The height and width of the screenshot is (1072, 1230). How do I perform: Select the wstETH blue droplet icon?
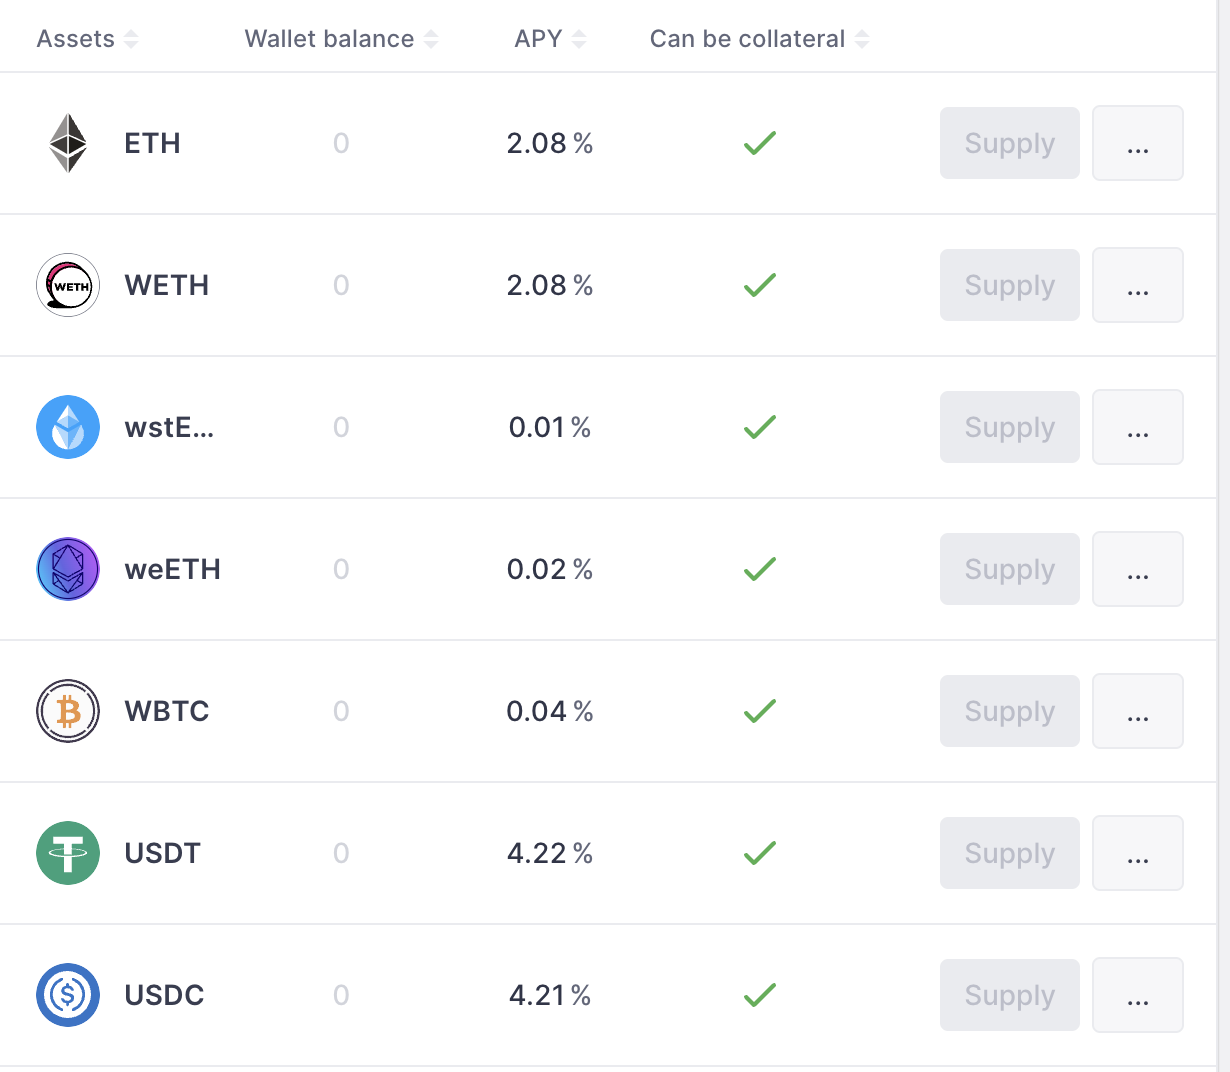(x=68, y=427)
